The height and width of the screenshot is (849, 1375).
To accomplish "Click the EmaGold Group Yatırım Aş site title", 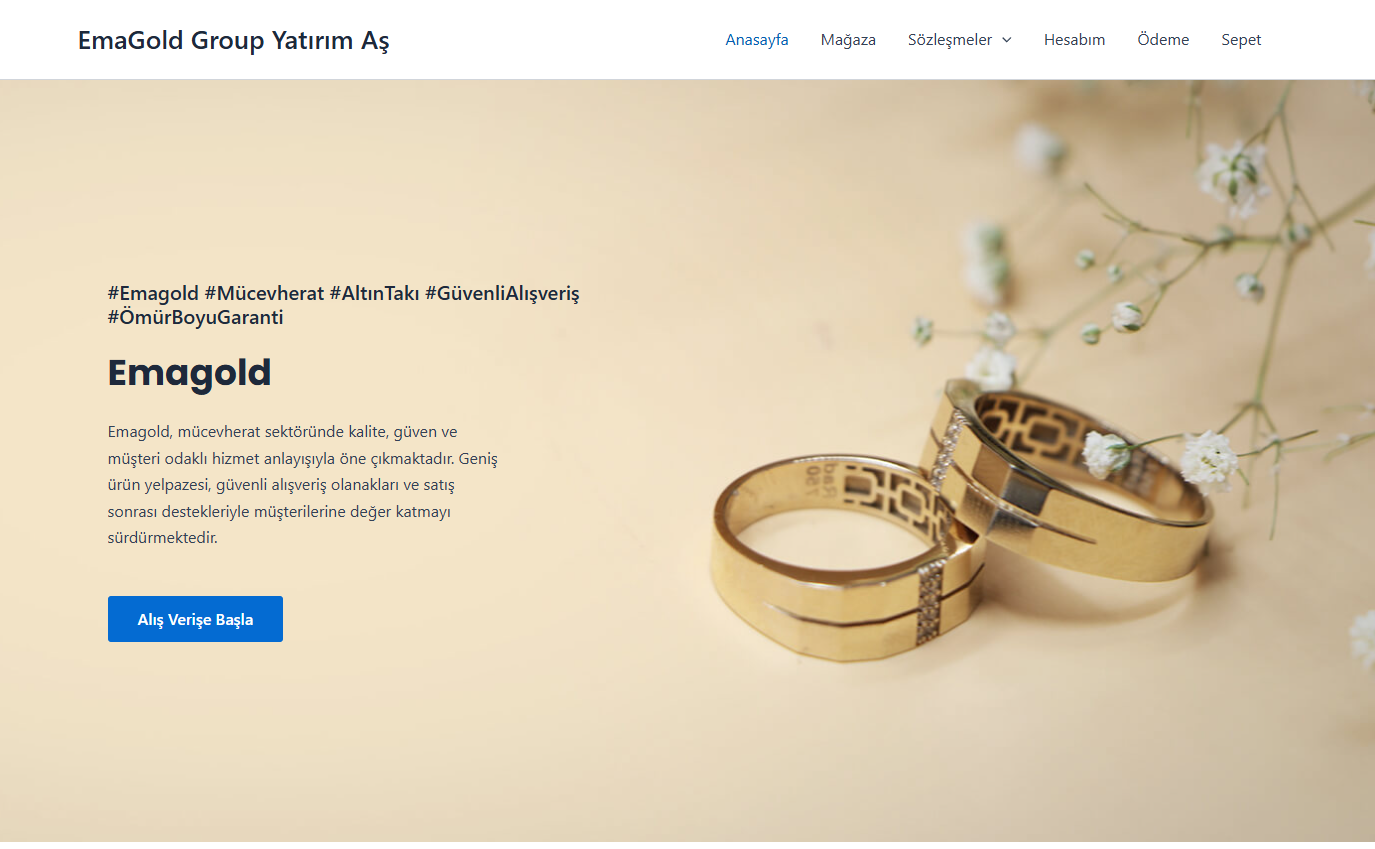I will (234, 40).
